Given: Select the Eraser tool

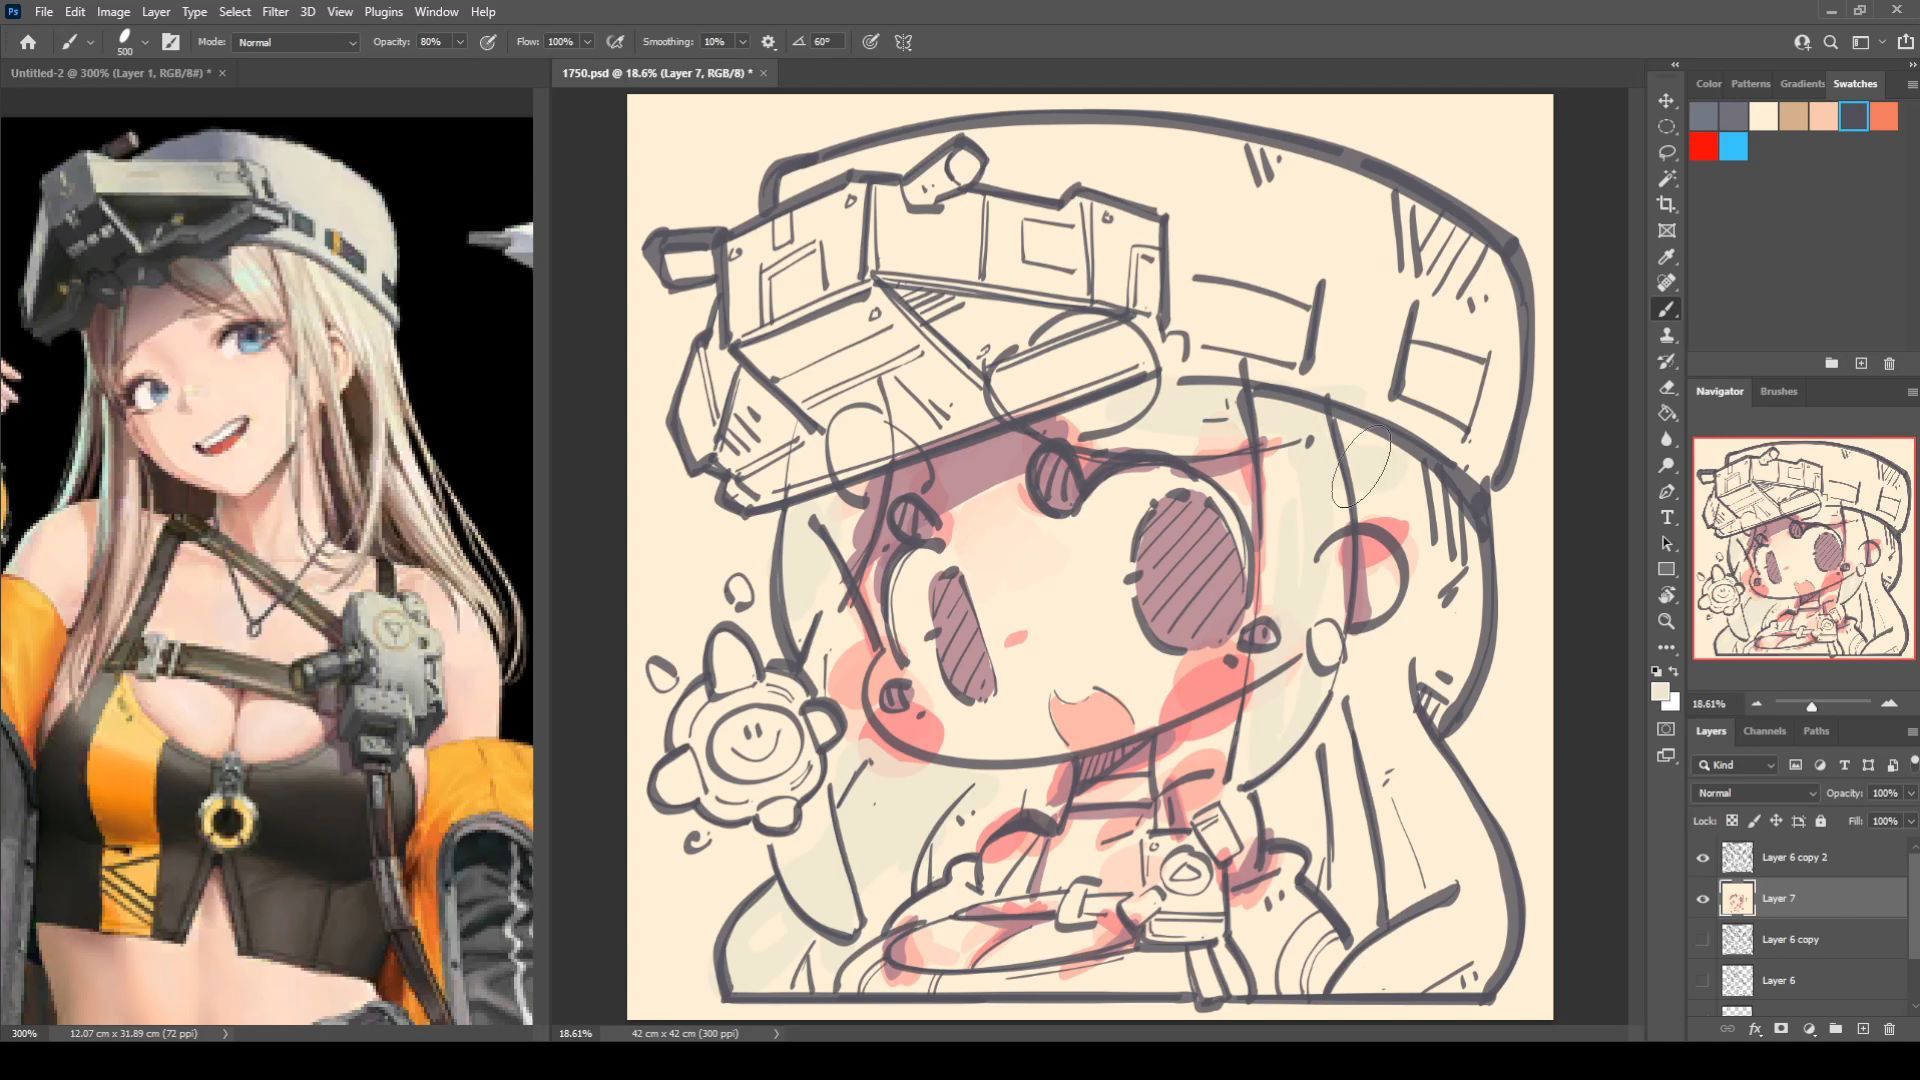Looking at the screenshot, I should tap(1666, 387).
